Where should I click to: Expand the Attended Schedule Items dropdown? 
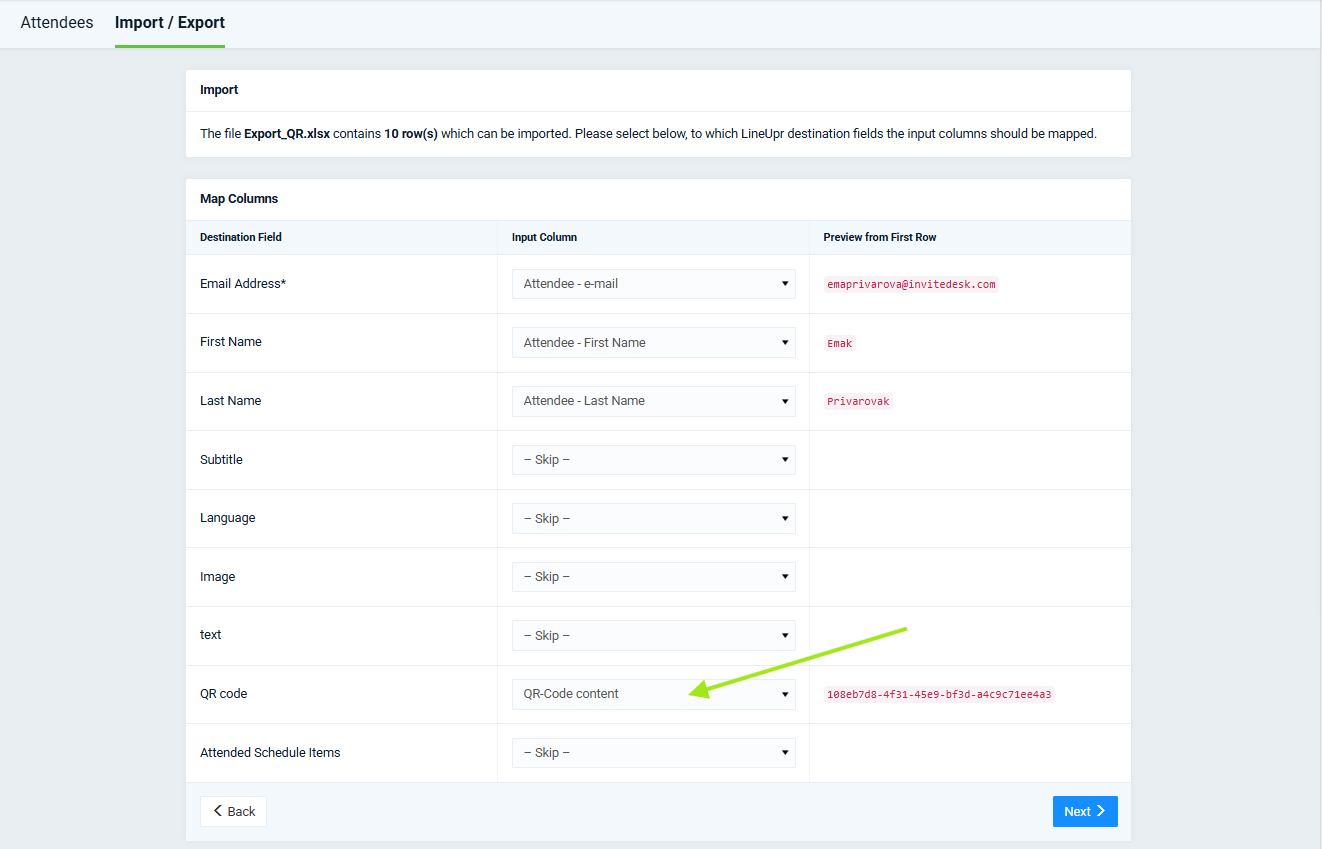point(654,753)
